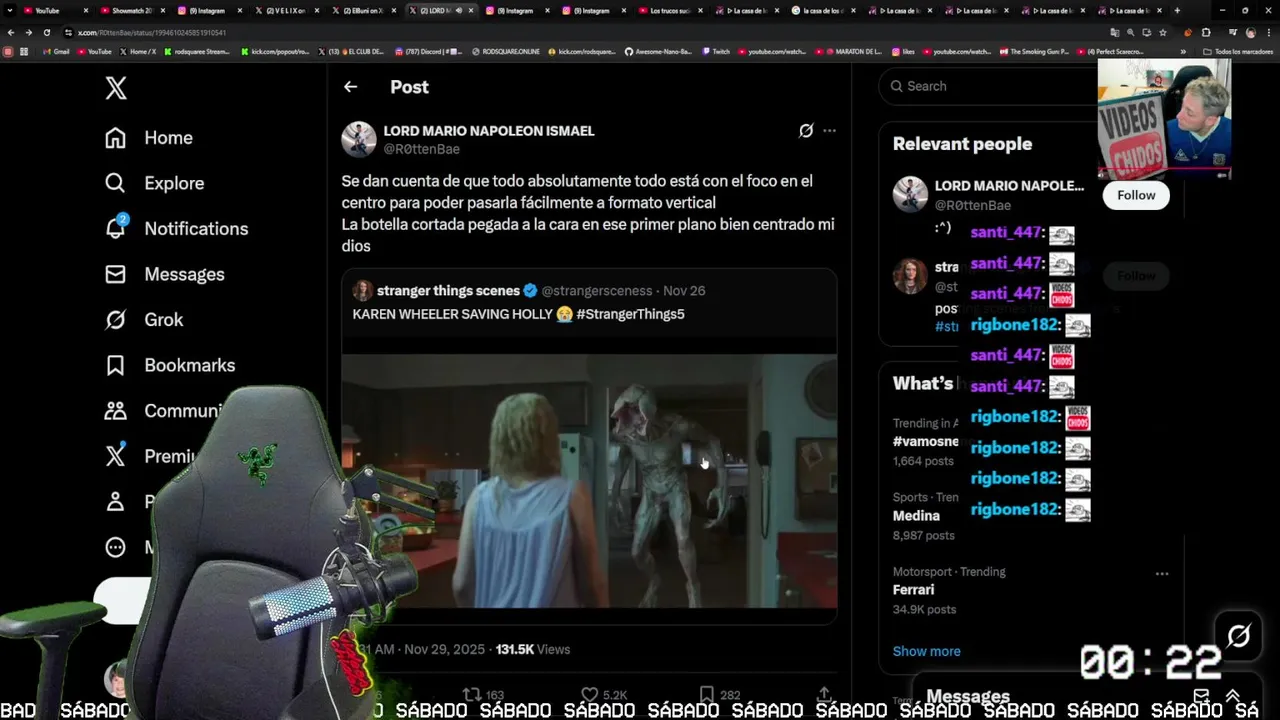Viewport: 1280px width, 720px height.
Task: Open The Smoking Gun bookmark
Action: tap(1034, 51)
